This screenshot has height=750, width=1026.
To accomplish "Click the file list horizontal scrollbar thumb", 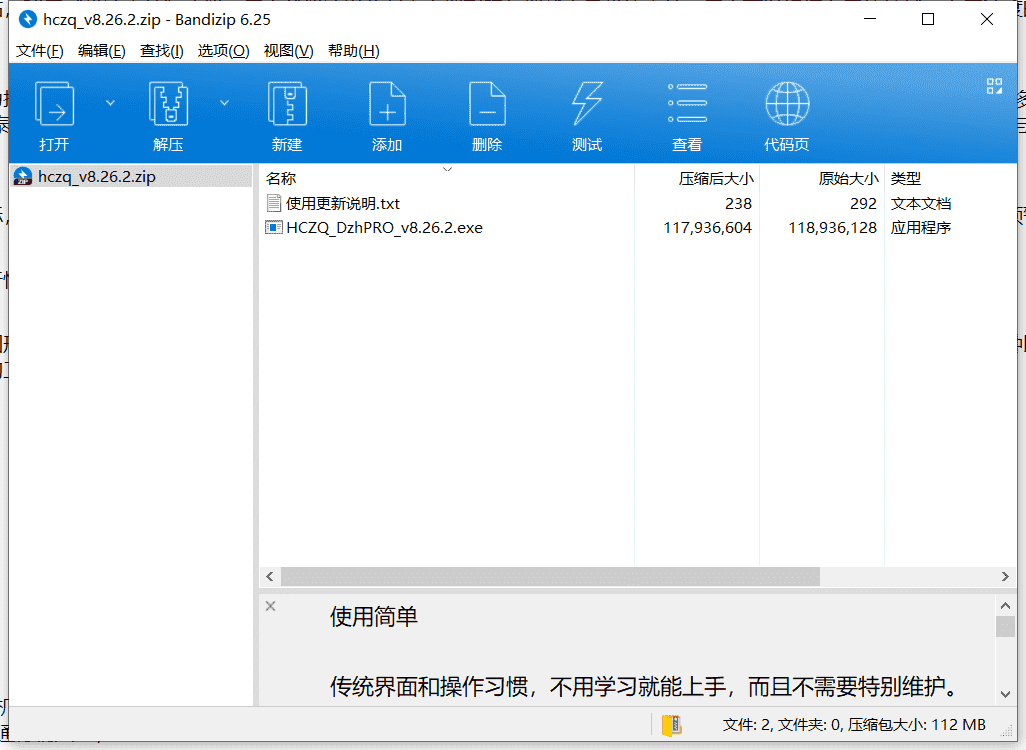I will coord(550,577).
